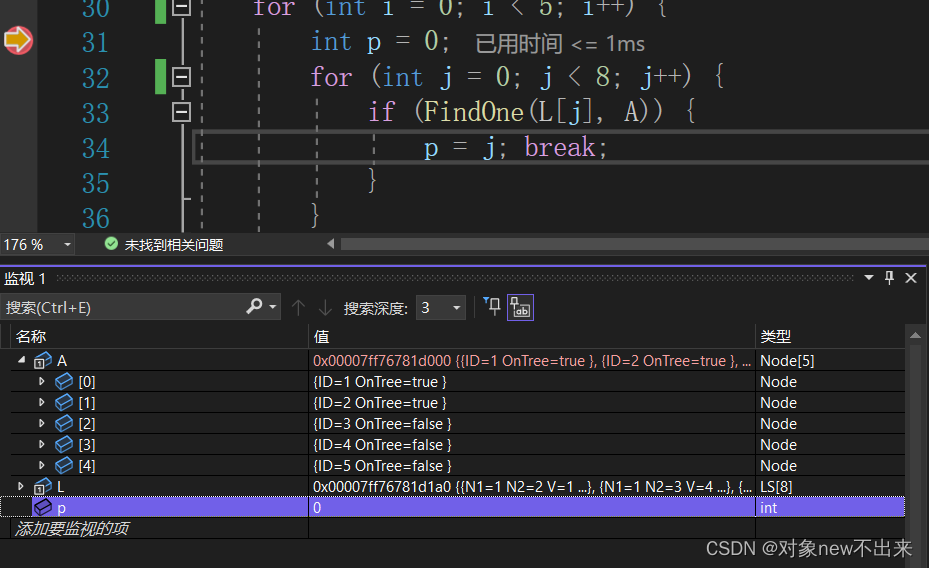Click line number 34 in the gutter
The image size is (929, 568).
[x=95, y=148]
